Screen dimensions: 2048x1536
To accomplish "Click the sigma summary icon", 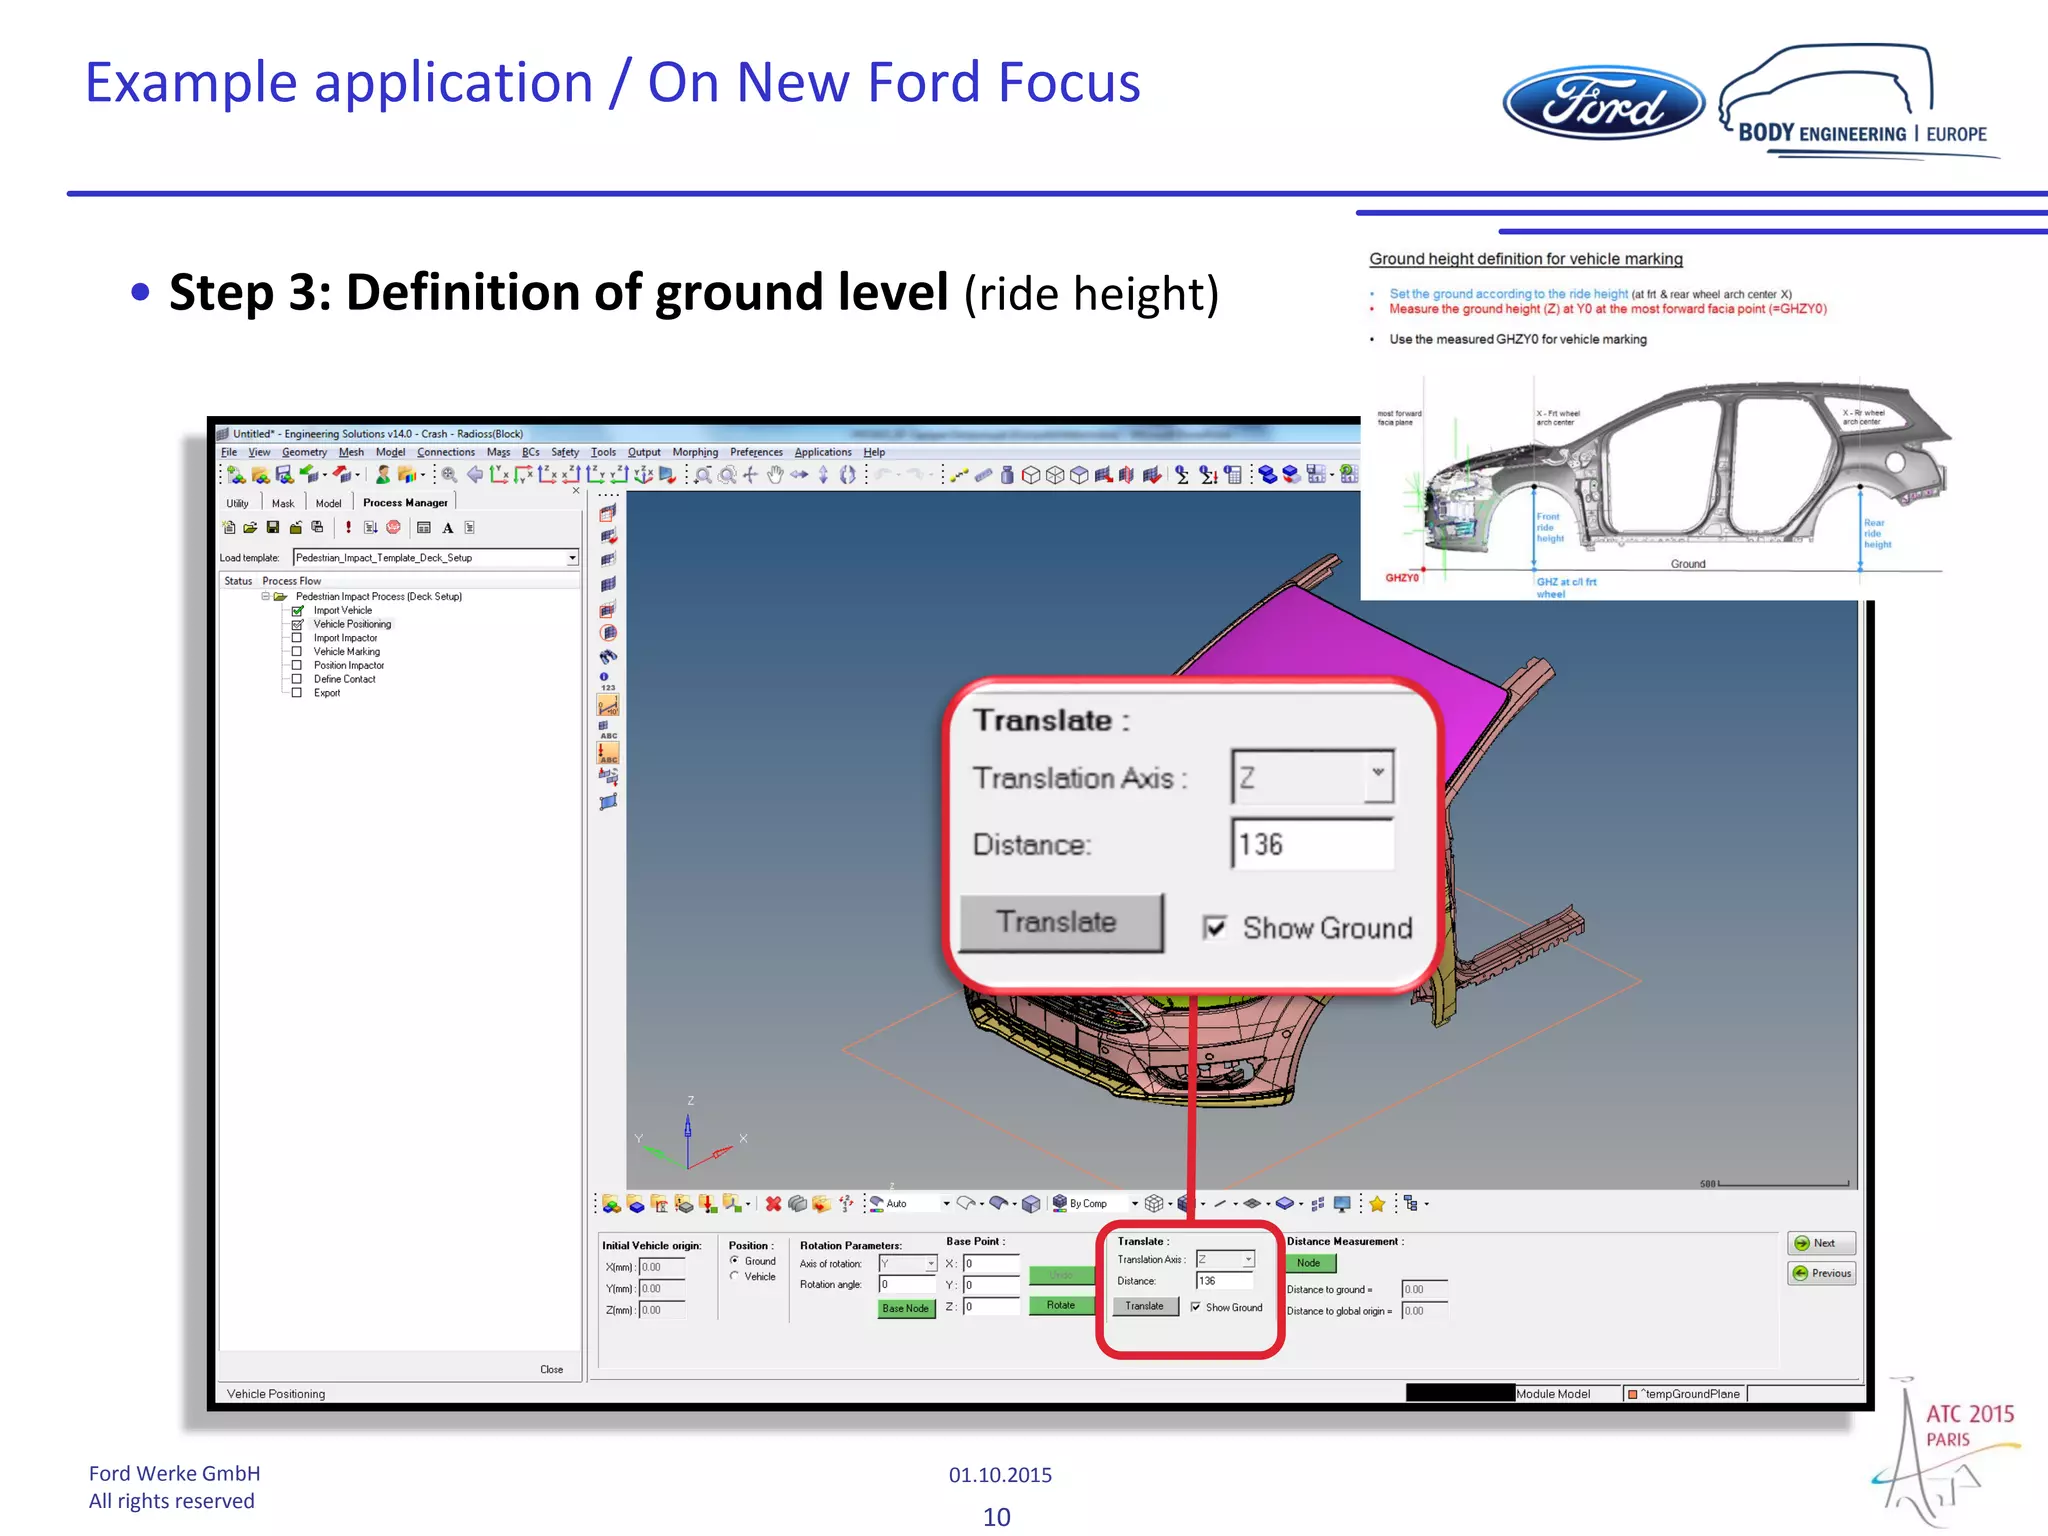I will point(1181,475).
